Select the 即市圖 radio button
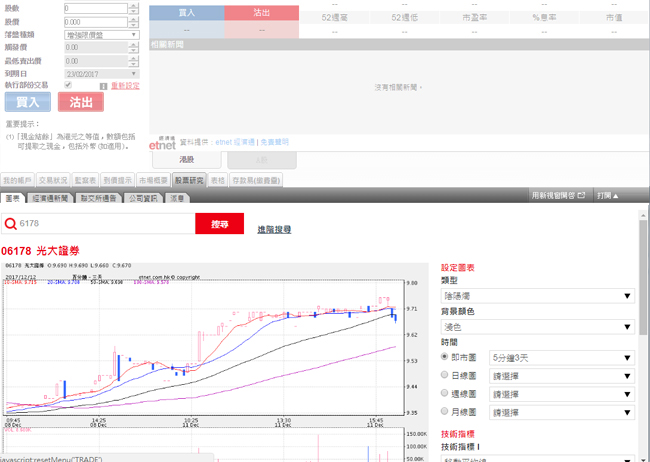The height and width of the screenshot is (462, 650). [444, 357]
